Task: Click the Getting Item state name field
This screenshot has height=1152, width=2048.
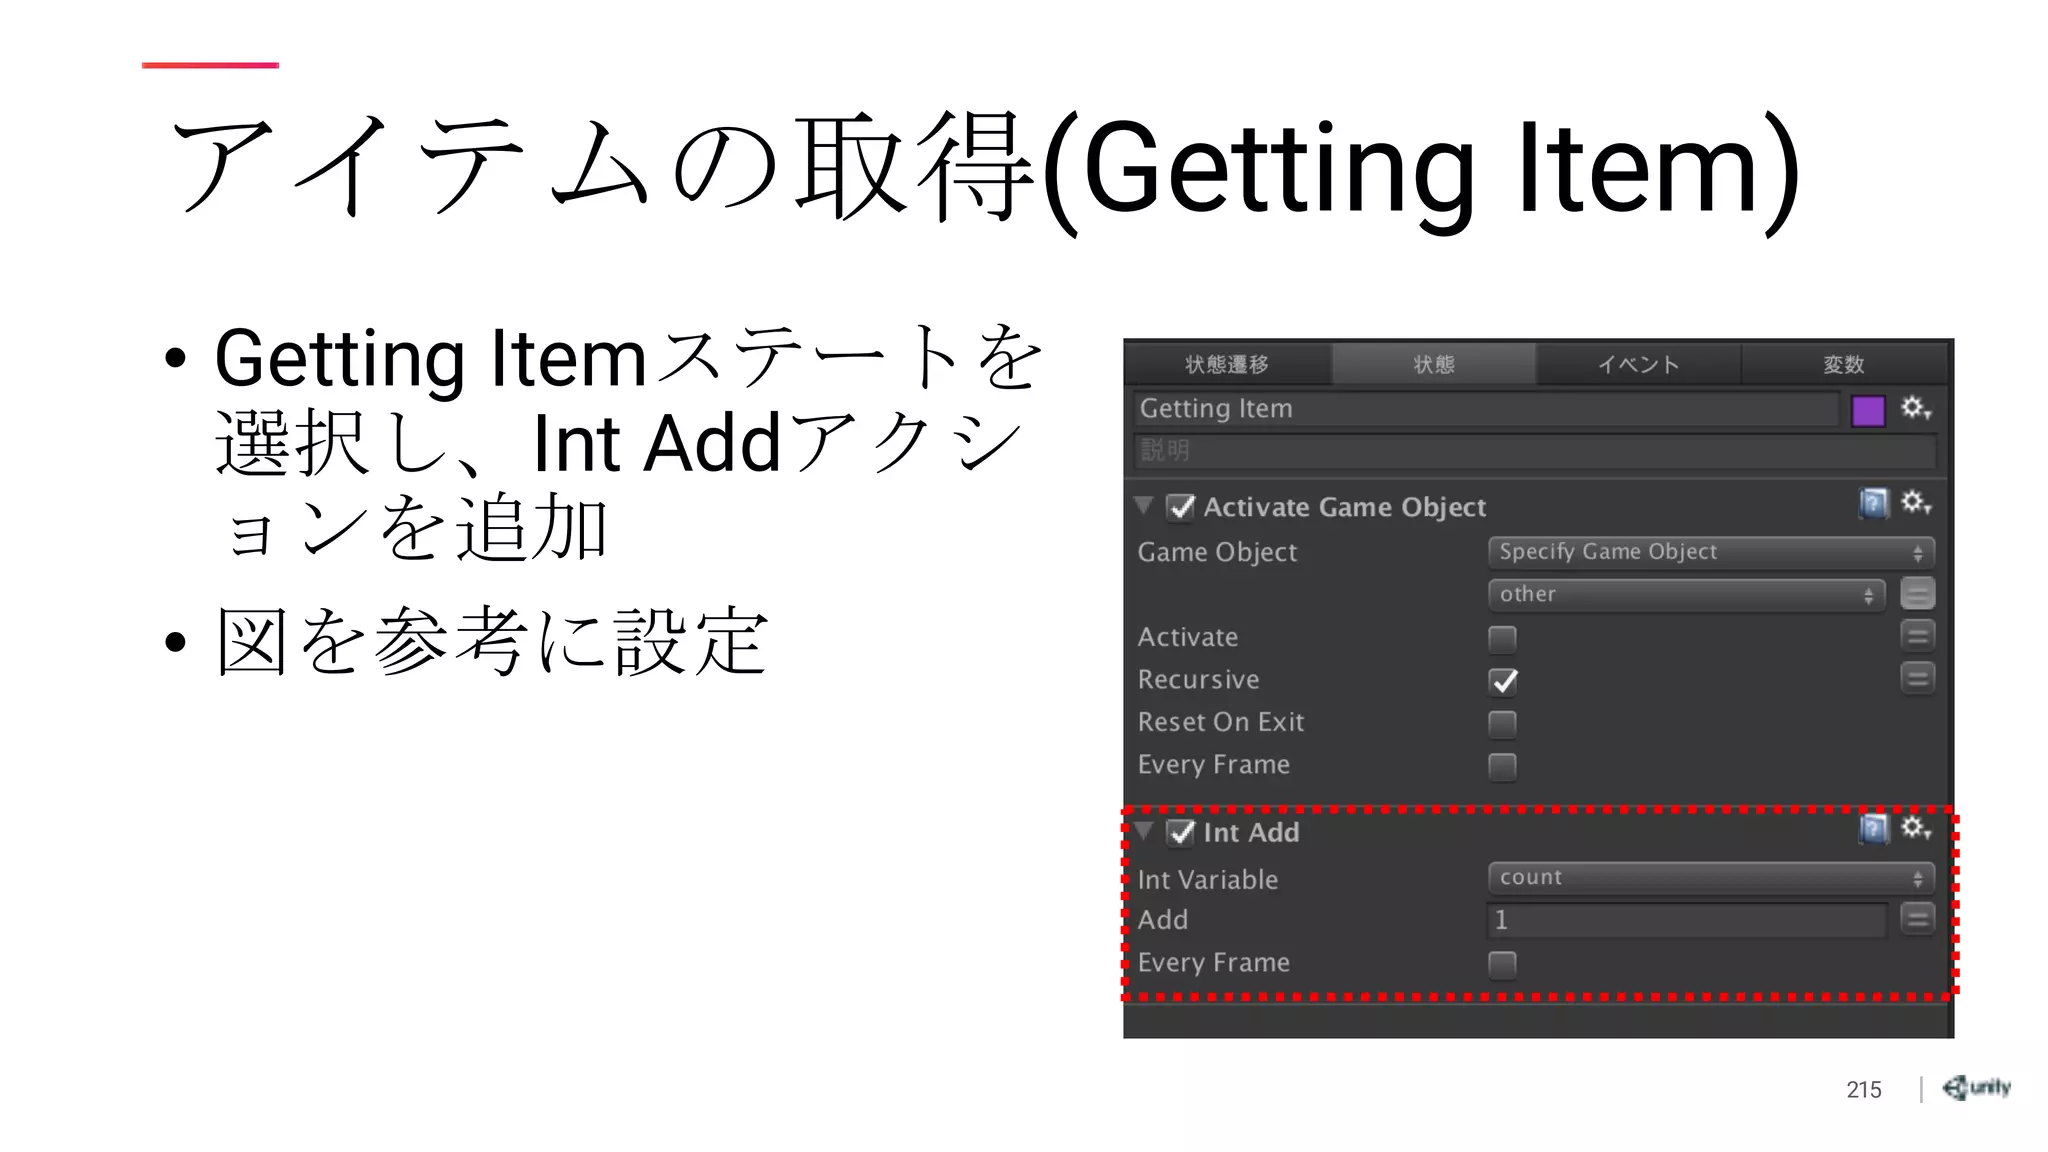Action: click(x=1485, y=409)
